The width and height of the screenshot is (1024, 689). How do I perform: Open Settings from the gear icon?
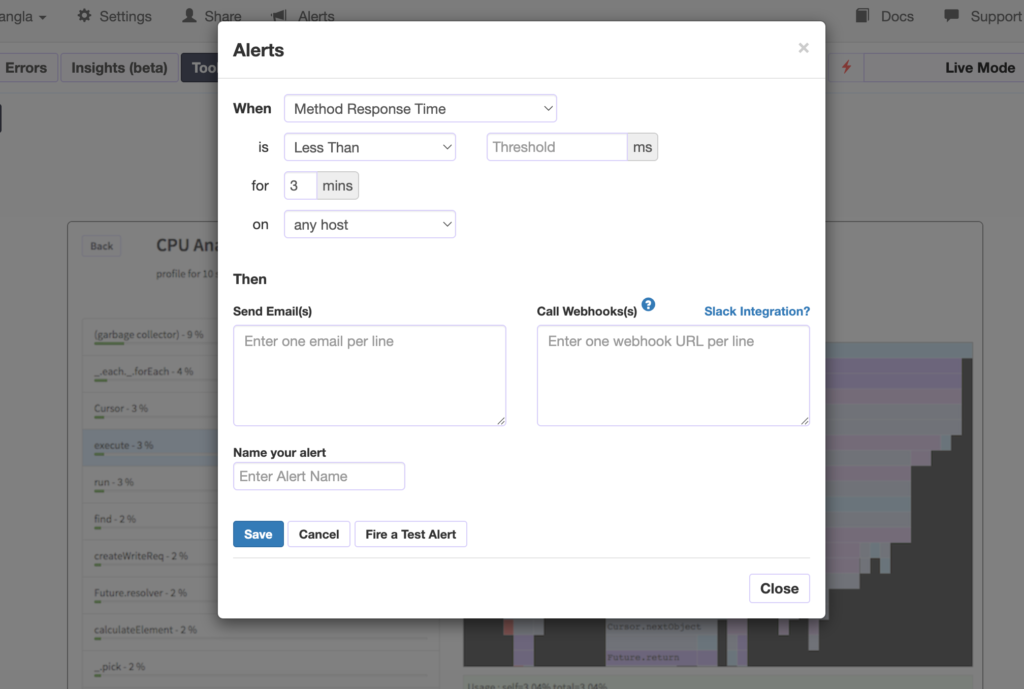pos(84,16)
